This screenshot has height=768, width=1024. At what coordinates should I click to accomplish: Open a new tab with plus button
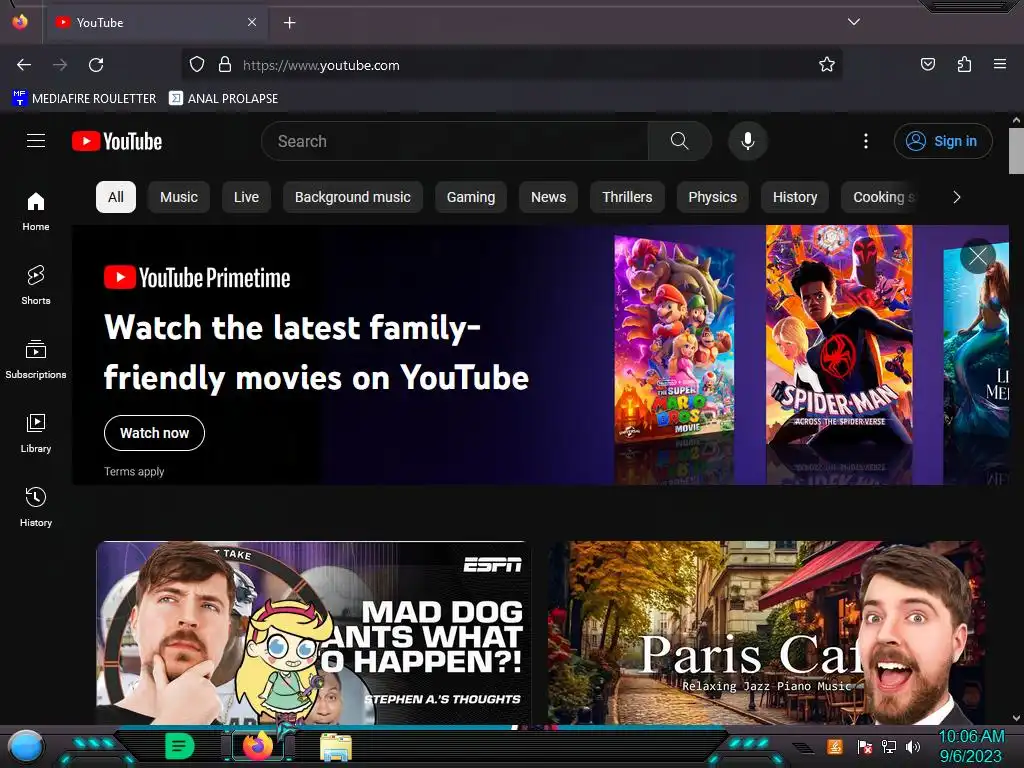click(289, 23)
